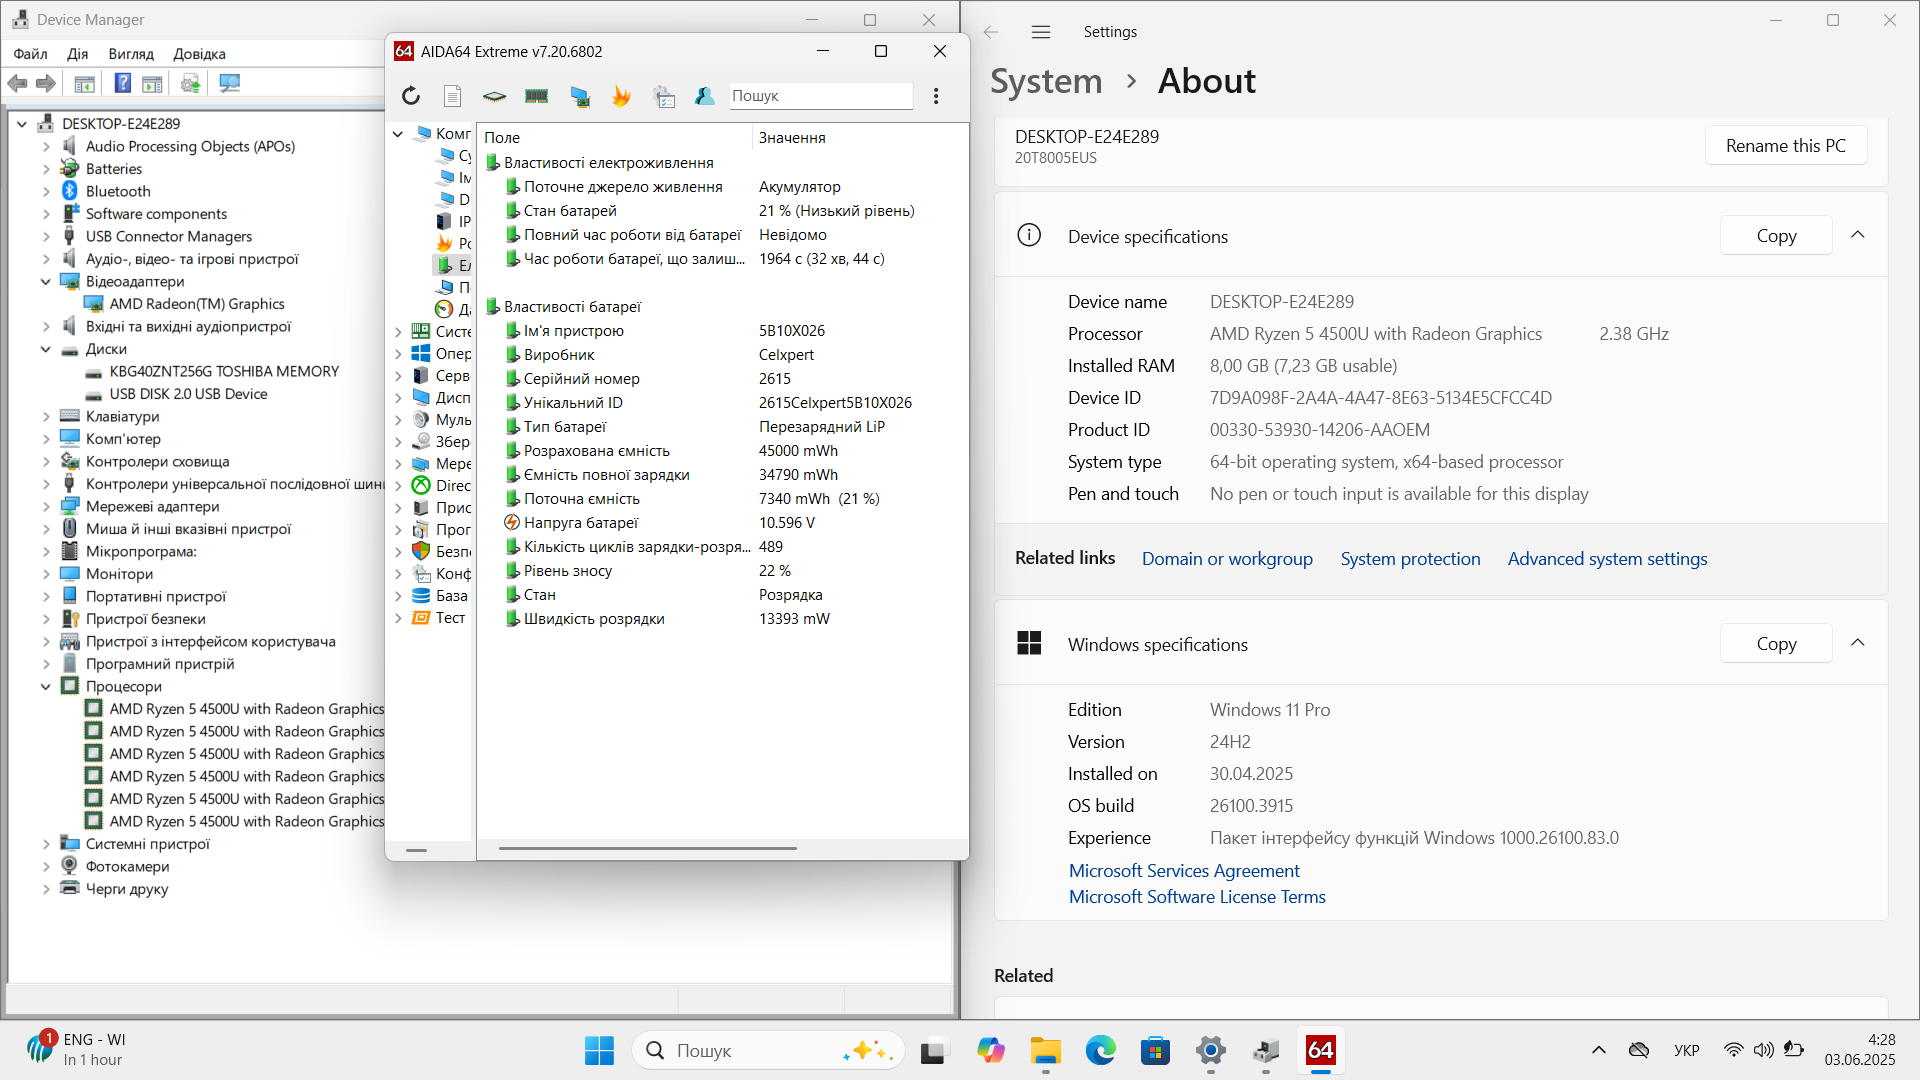
Task: Collapse the Windows specifications section
Action: [1858, 643]
